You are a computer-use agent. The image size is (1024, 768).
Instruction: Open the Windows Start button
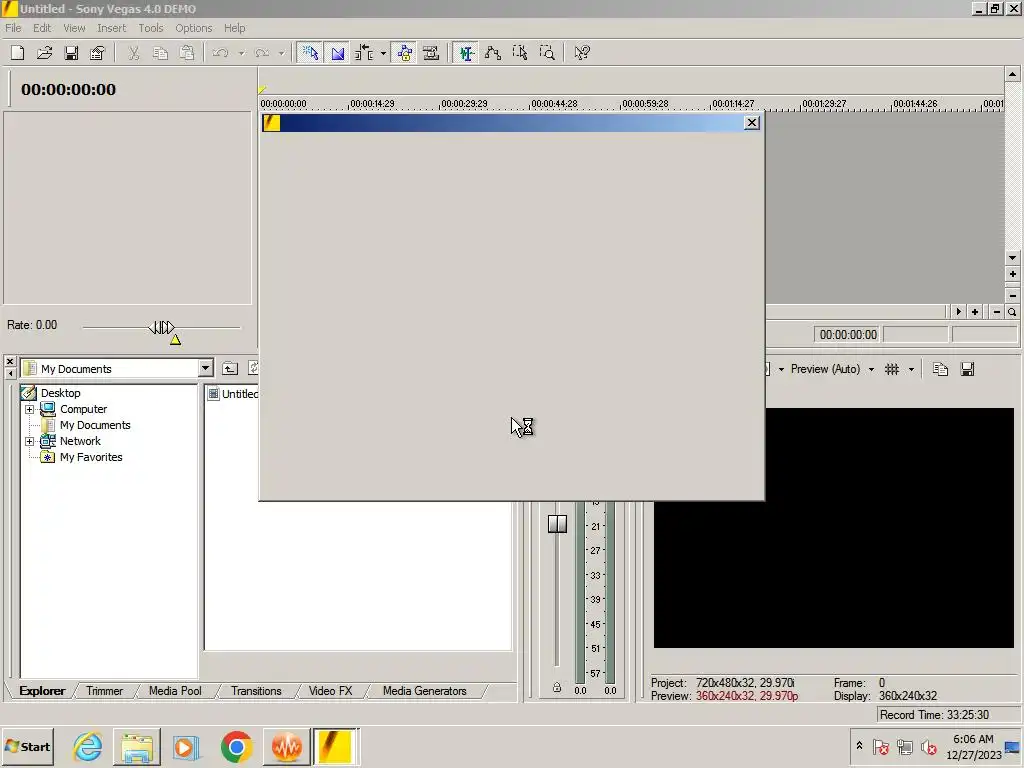click(x=28, y=746)
